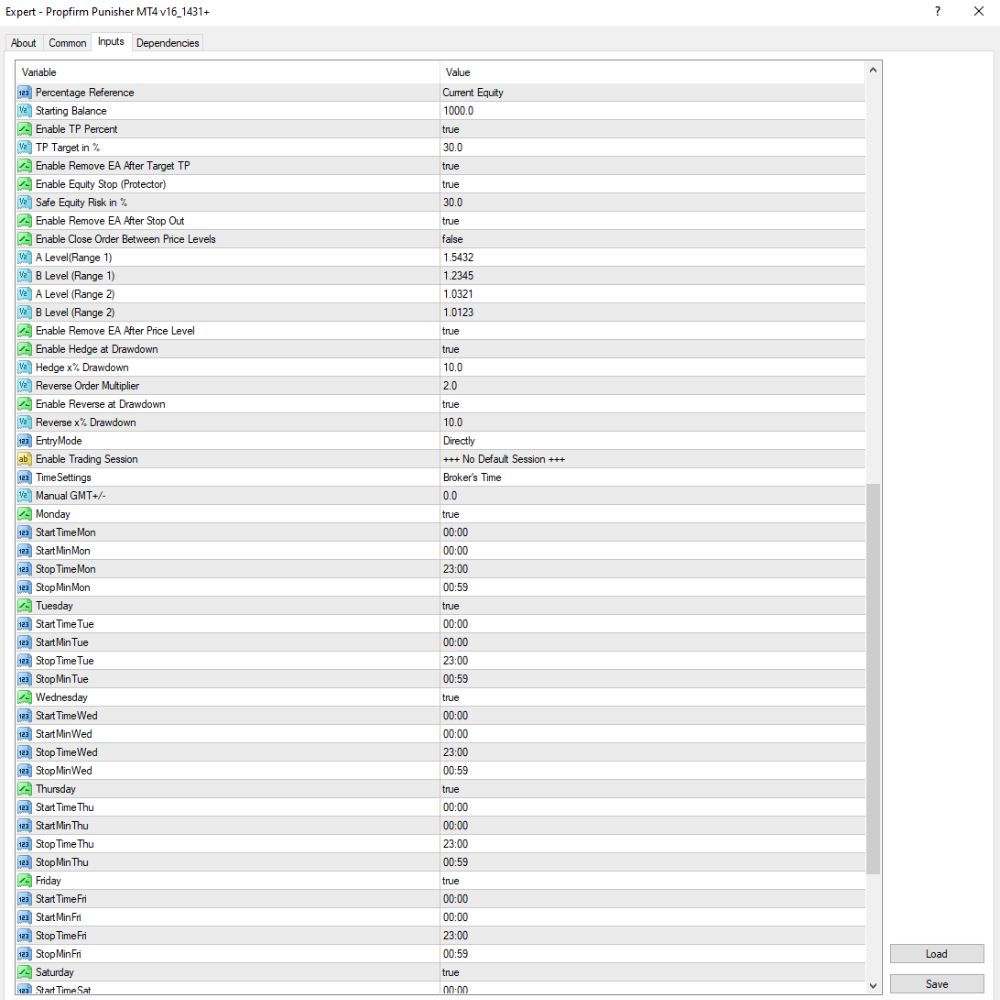The image size is (1000, 1000).
Task: Click the Enable Trading Session string icon
Action: (x=24, y=459)
